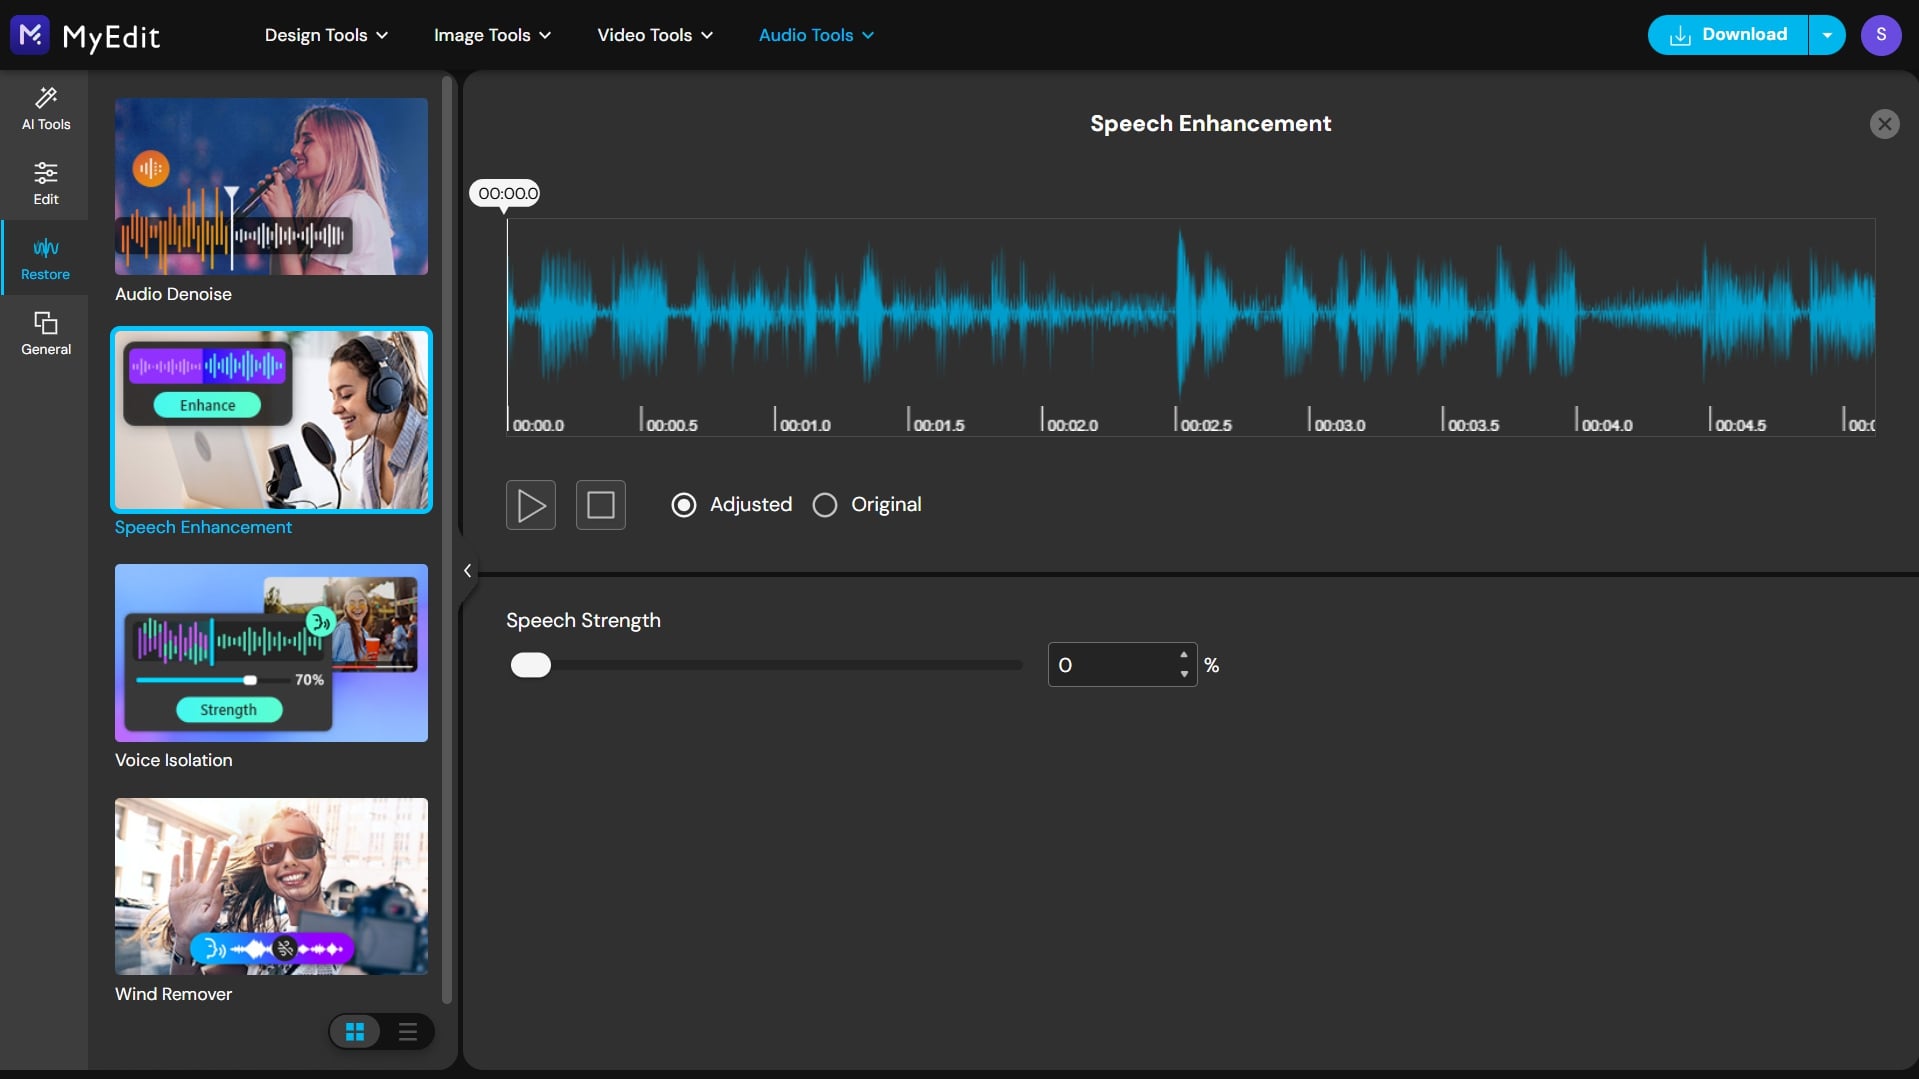The image size is (1919, 1079).
Task: Toggle list view for tool thumbnails
Action: coord(407,1031)
